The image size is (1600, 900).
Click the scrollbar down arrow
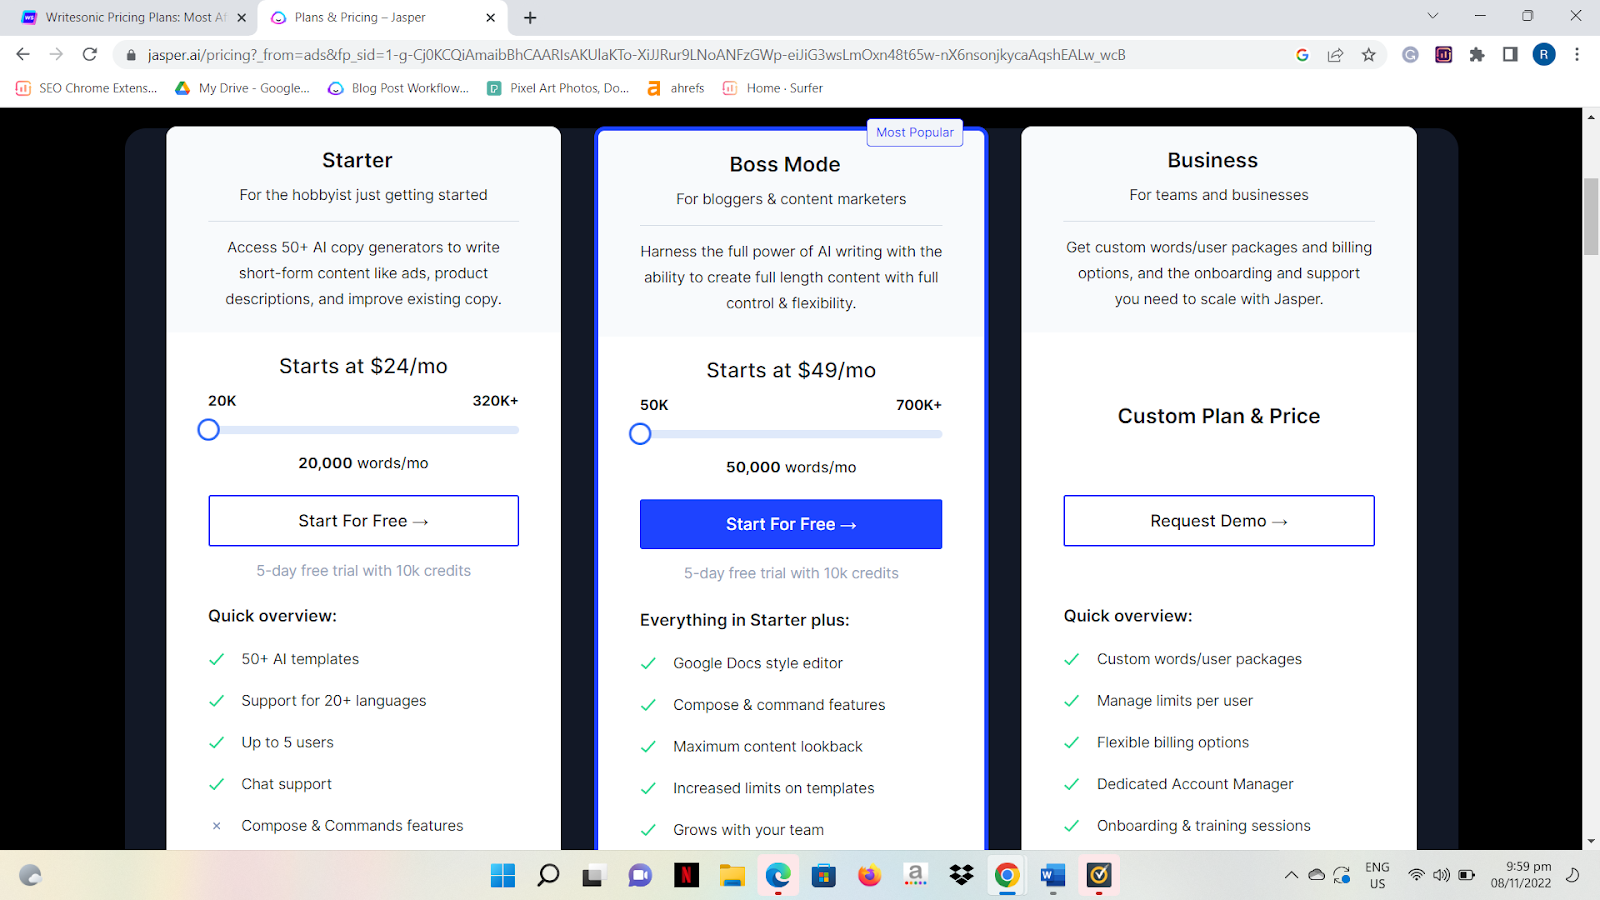pyautogui.click(x=1591, y=842)
